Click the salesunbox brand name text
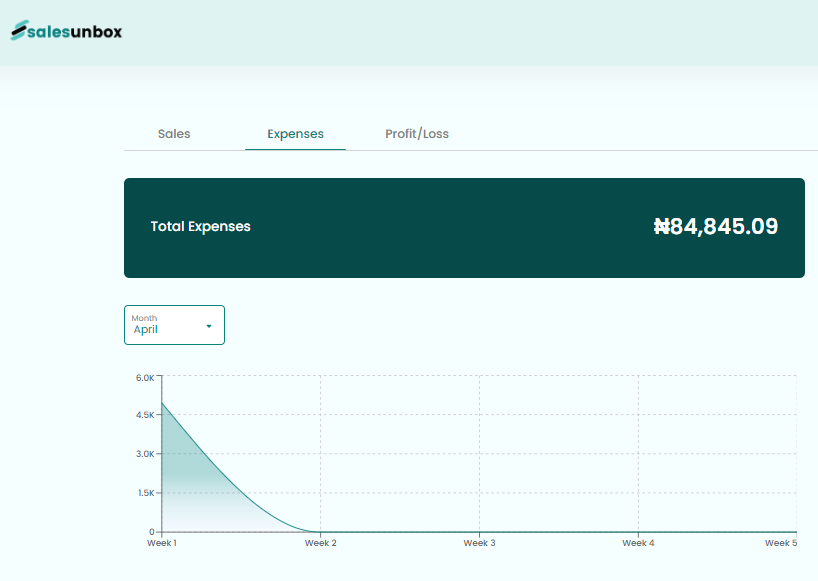The image size is (818, 581). pyautogui.click(x=76, y=32)
